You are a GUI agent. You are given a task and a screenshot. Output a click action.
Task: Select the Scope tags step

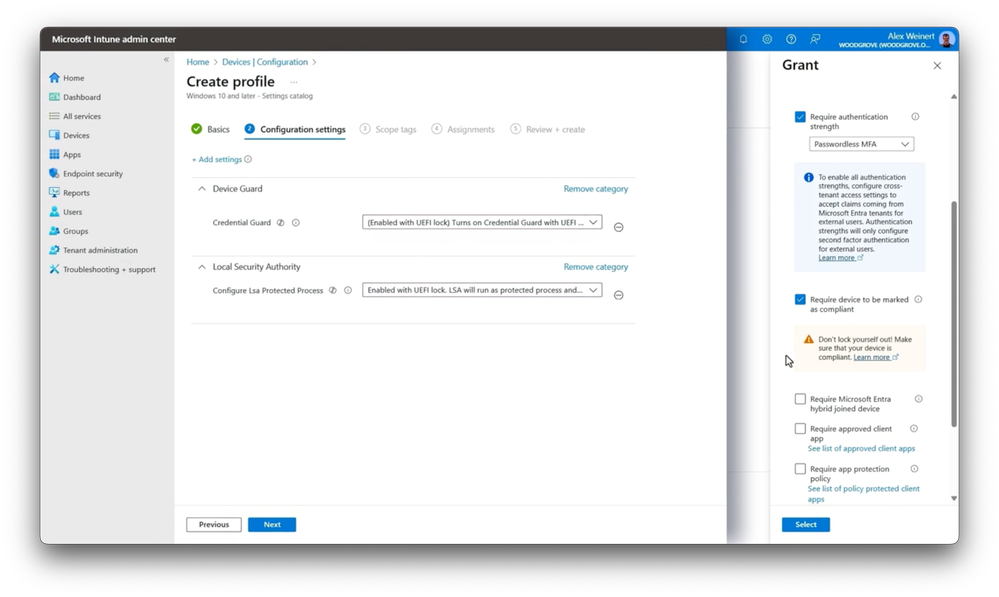pos(387,129)
